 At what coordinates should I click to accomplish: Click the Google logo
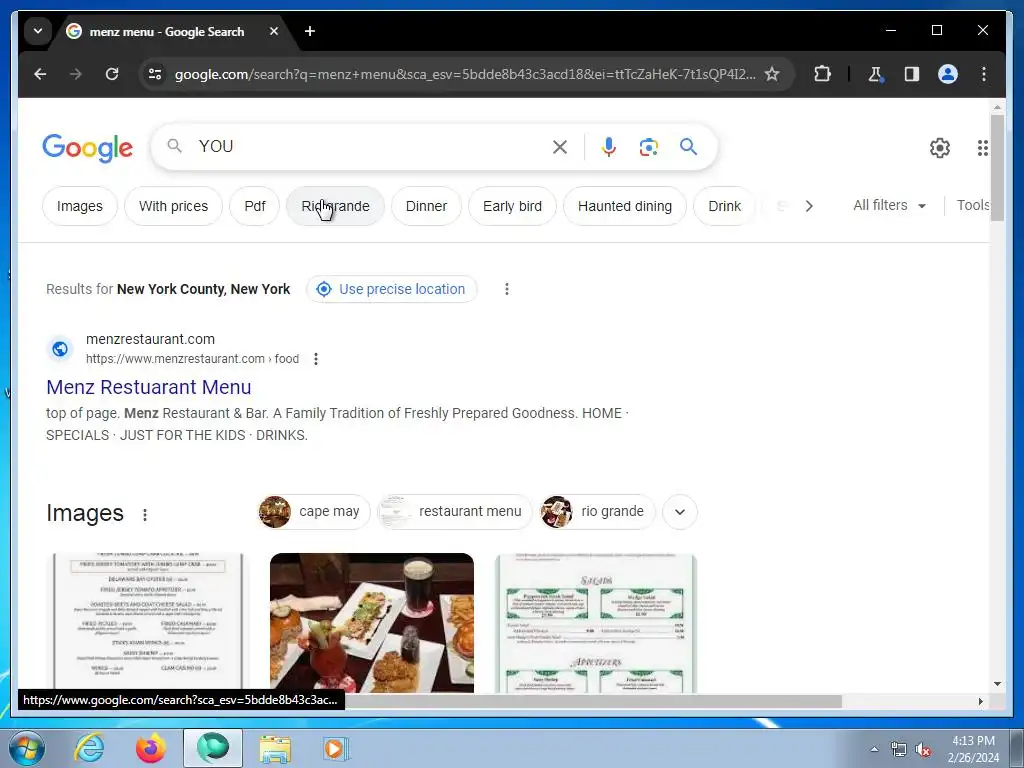tap(88, 148)
